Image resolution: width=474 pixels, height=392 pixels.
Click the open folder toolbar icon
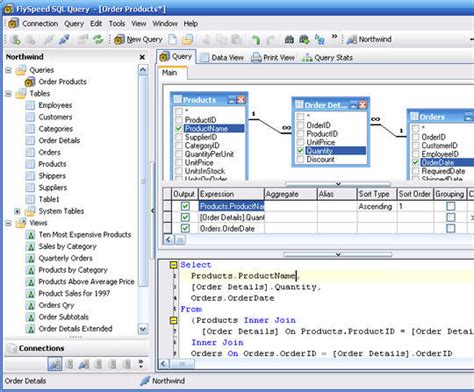click(x=187, y=39)
